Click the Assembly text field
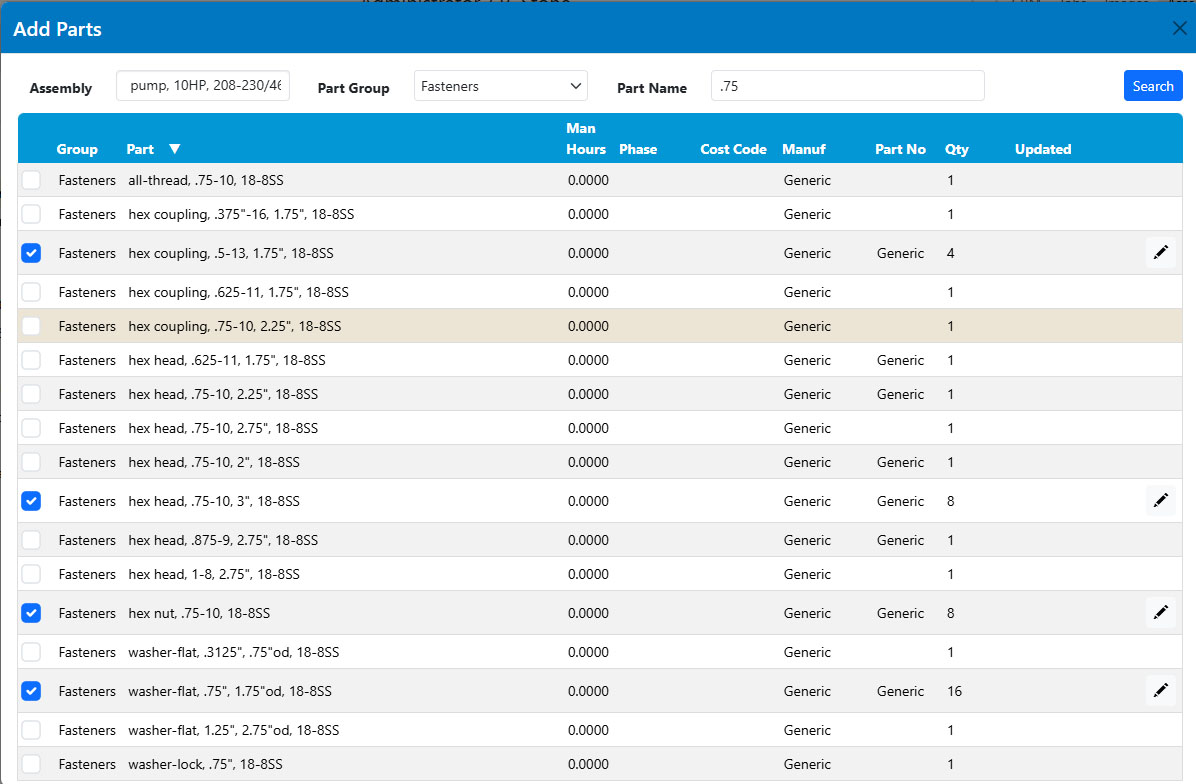 (203, 86)
